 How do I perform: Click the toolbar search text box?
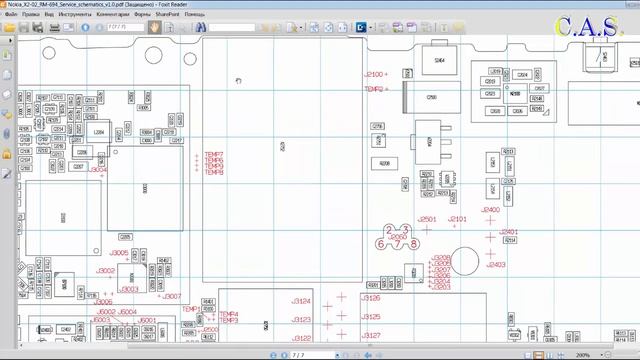[232, 27]
